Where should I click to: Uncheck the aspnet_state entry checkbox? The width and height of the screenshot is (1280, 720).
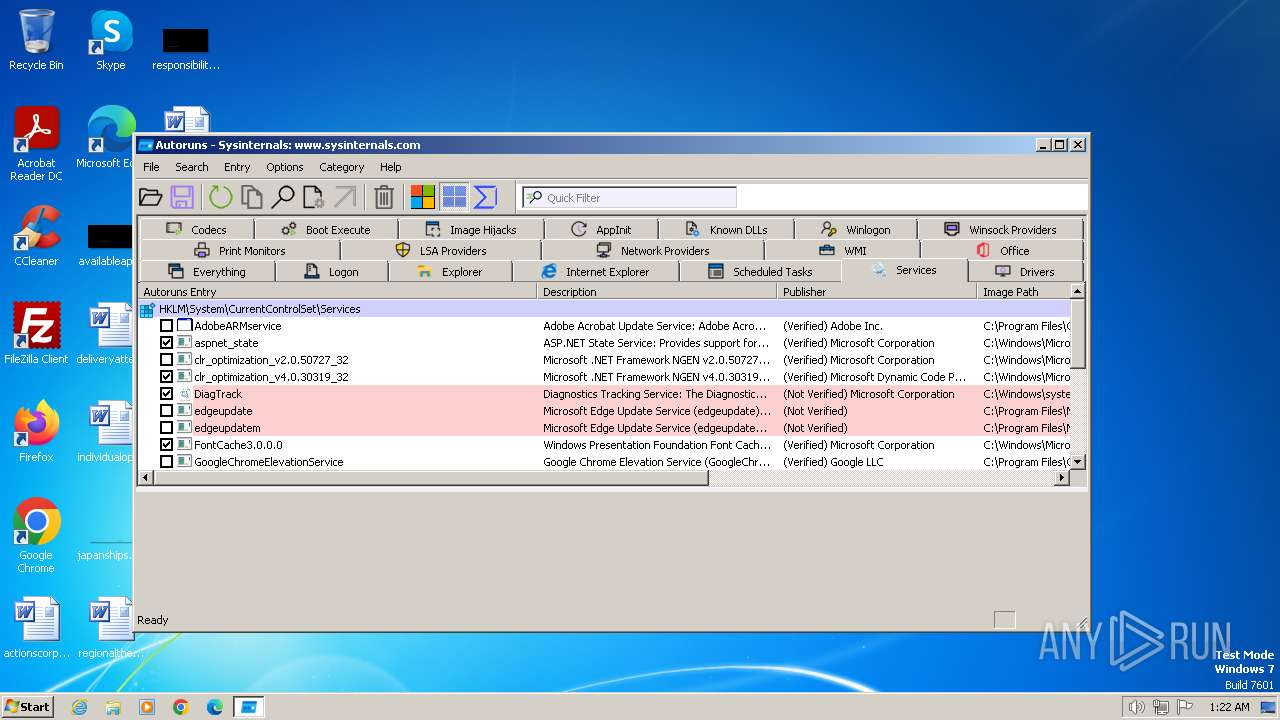coord(166,343)
